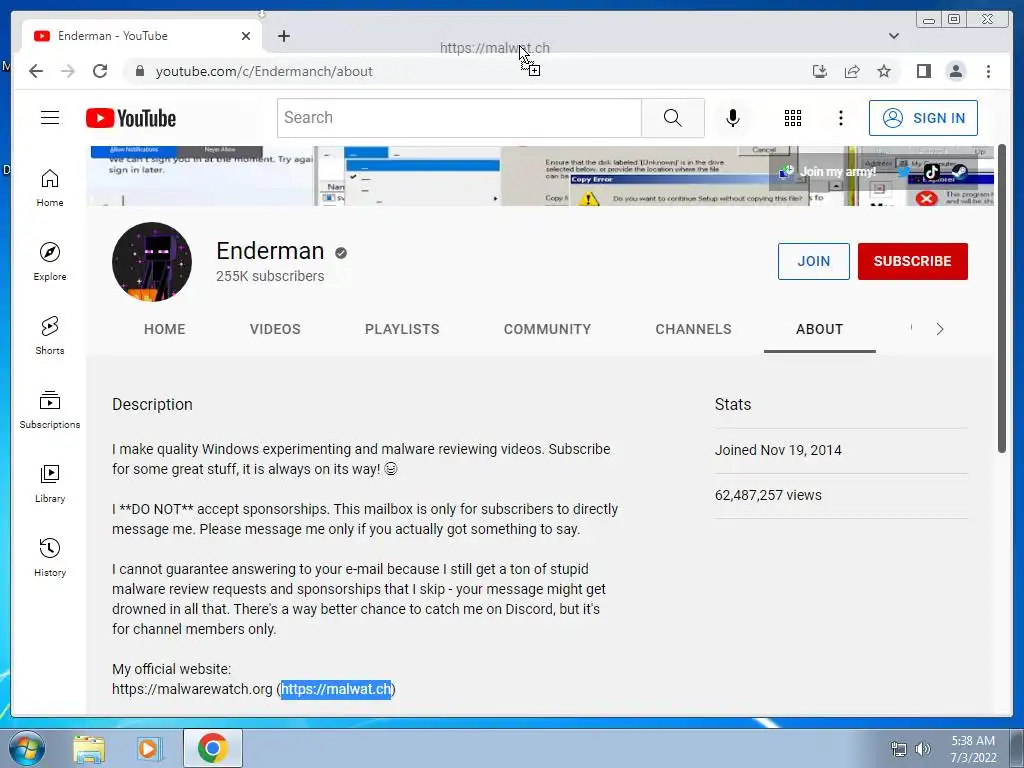Show more channel tabs with chevron
The width and height of the screenshot is (1024, 768).
940,329
